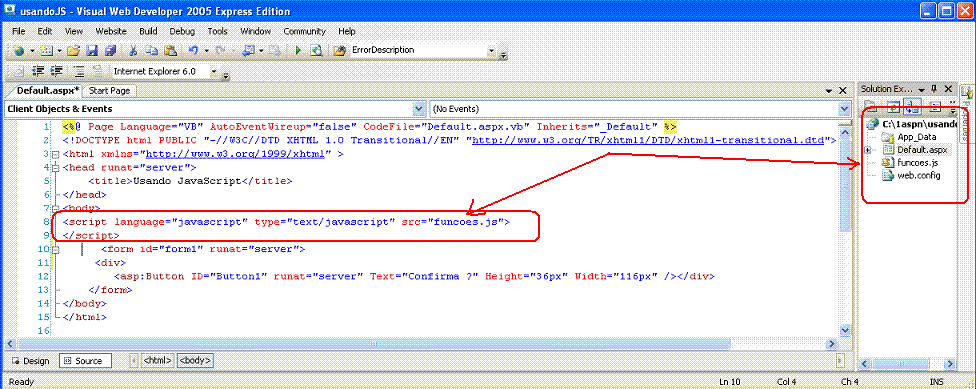Open the View menu
Viewport: 976px width, 389px height.
tap(73, 31)
